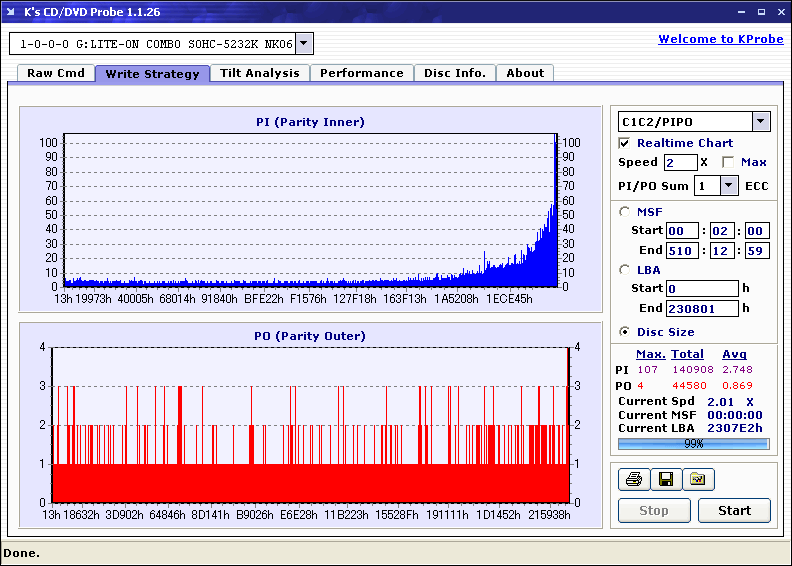The image size is (792, 566).
Task: Open the PI/PO Sum ECC dropdown
Action: (728, 186)
